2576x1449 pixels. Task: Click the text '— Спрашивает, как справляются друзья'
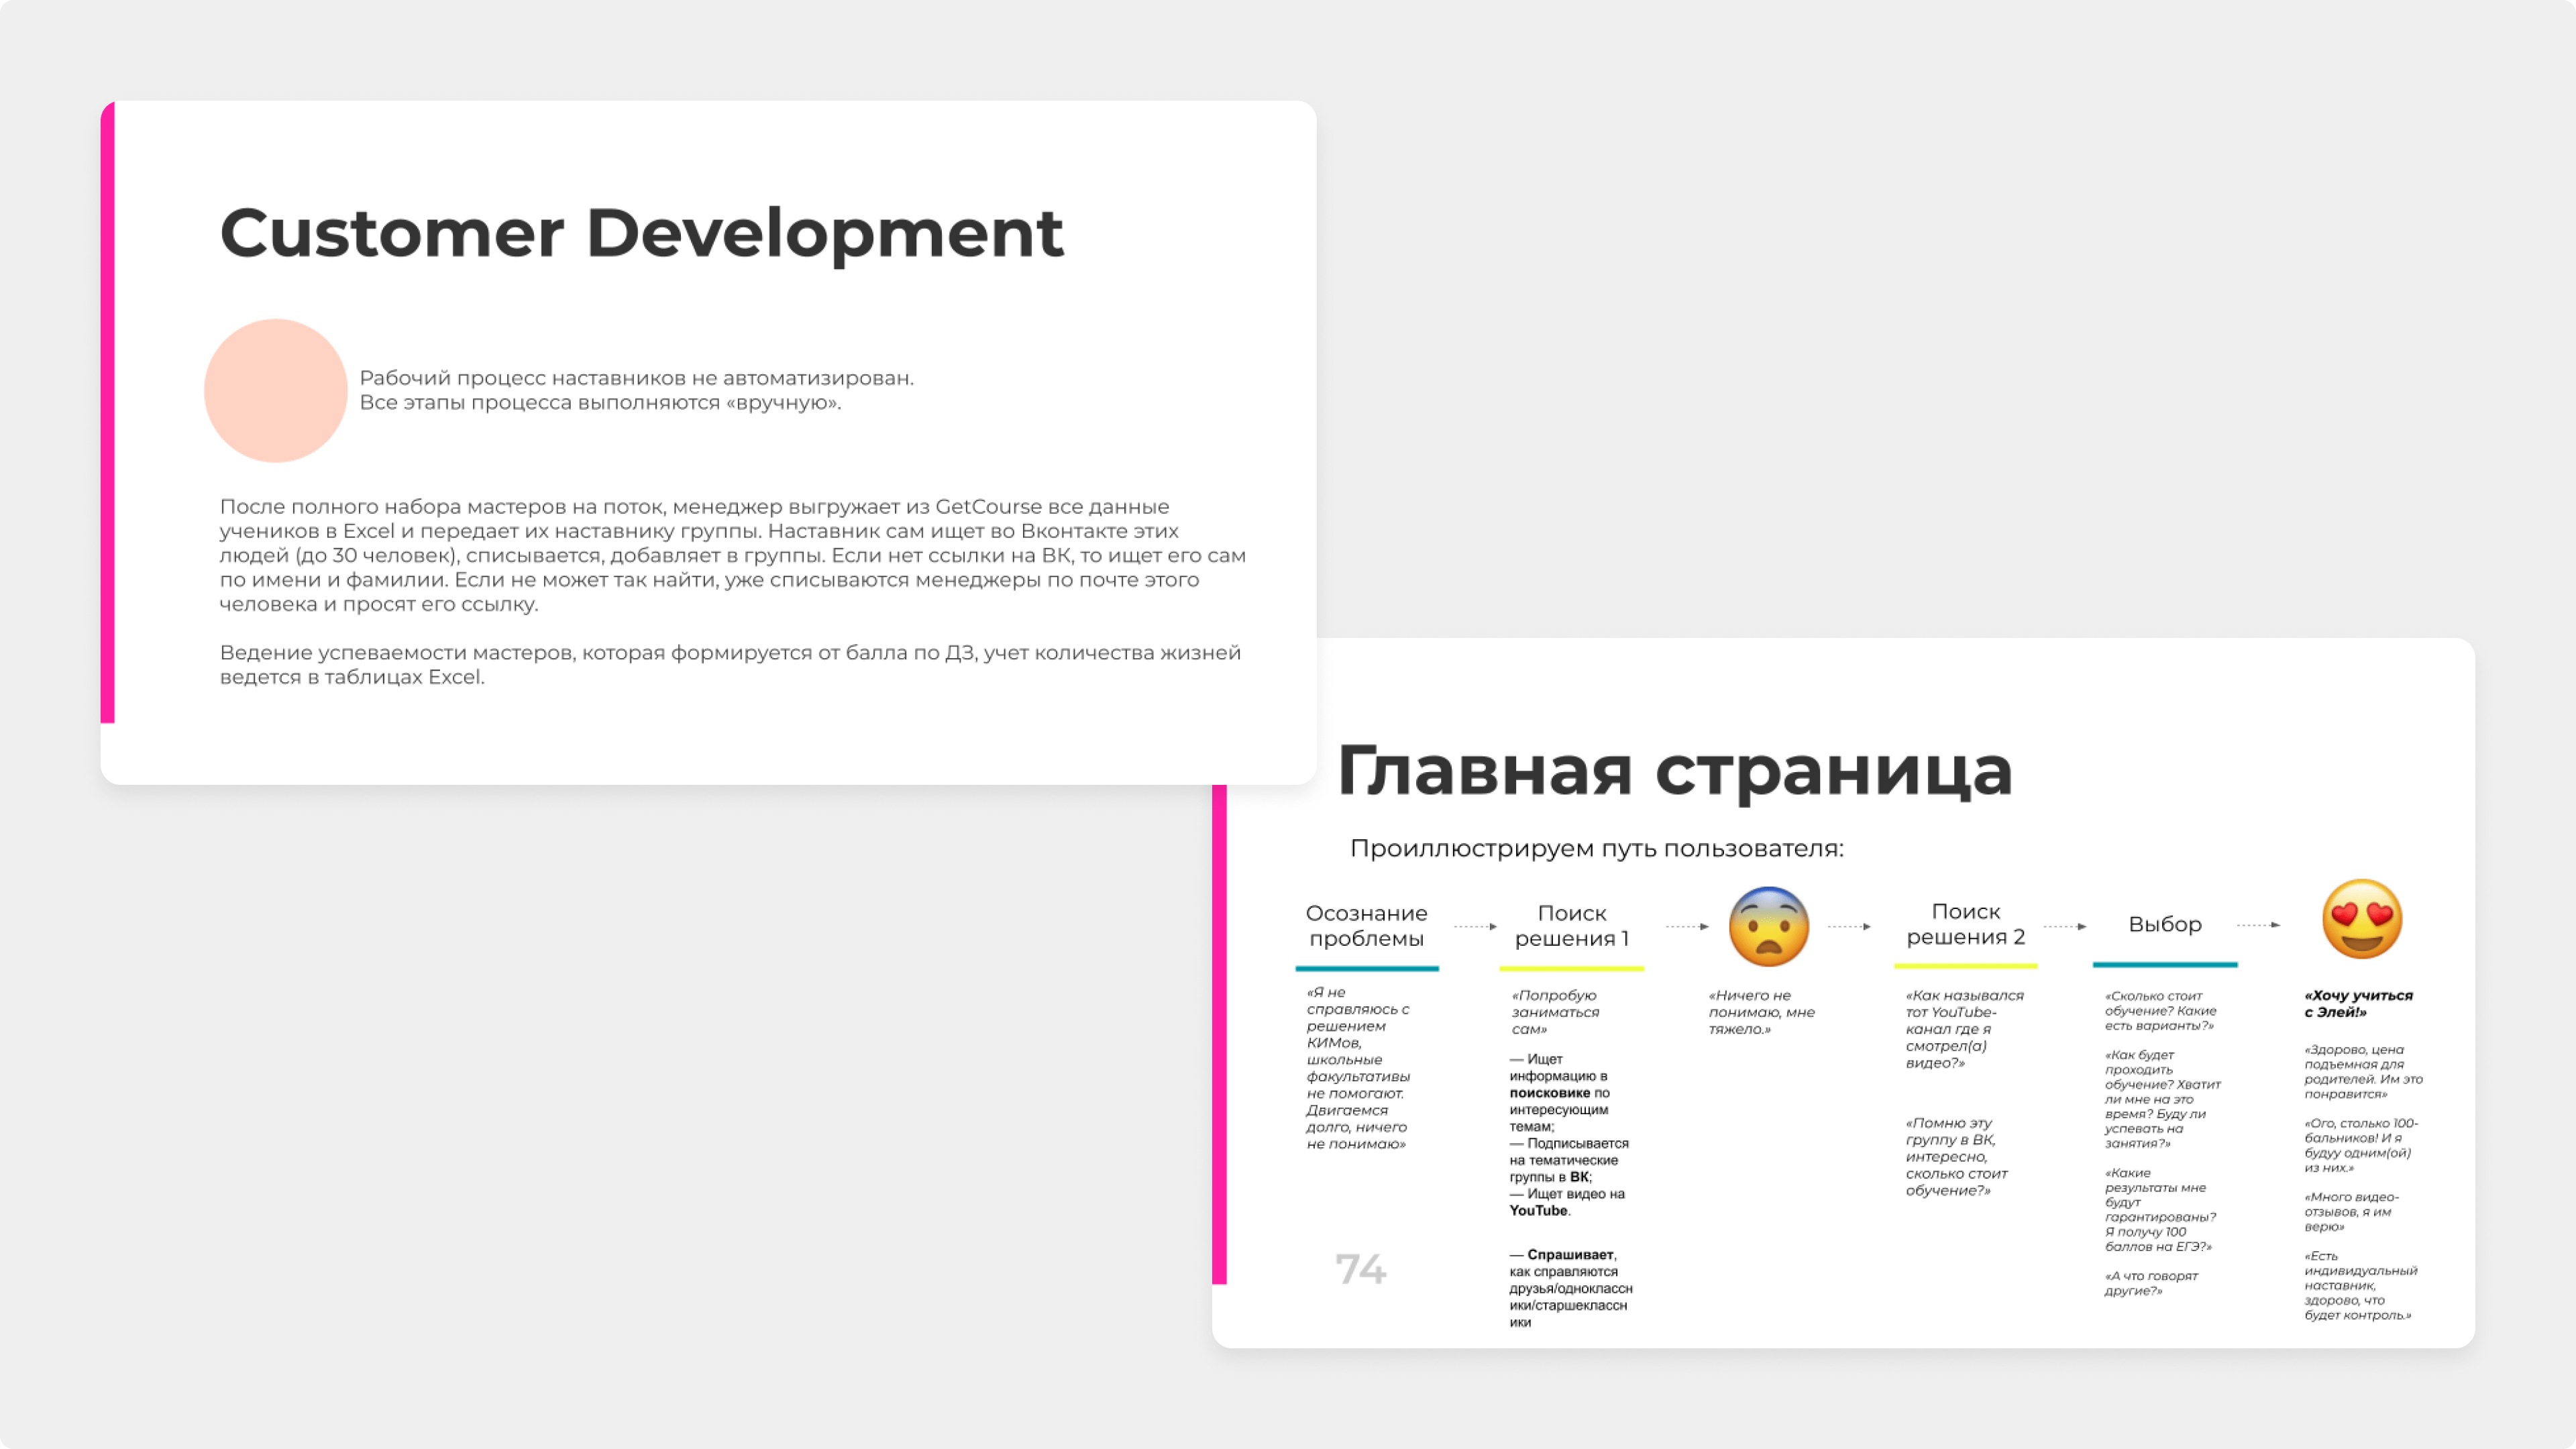coord(1571,1289)
